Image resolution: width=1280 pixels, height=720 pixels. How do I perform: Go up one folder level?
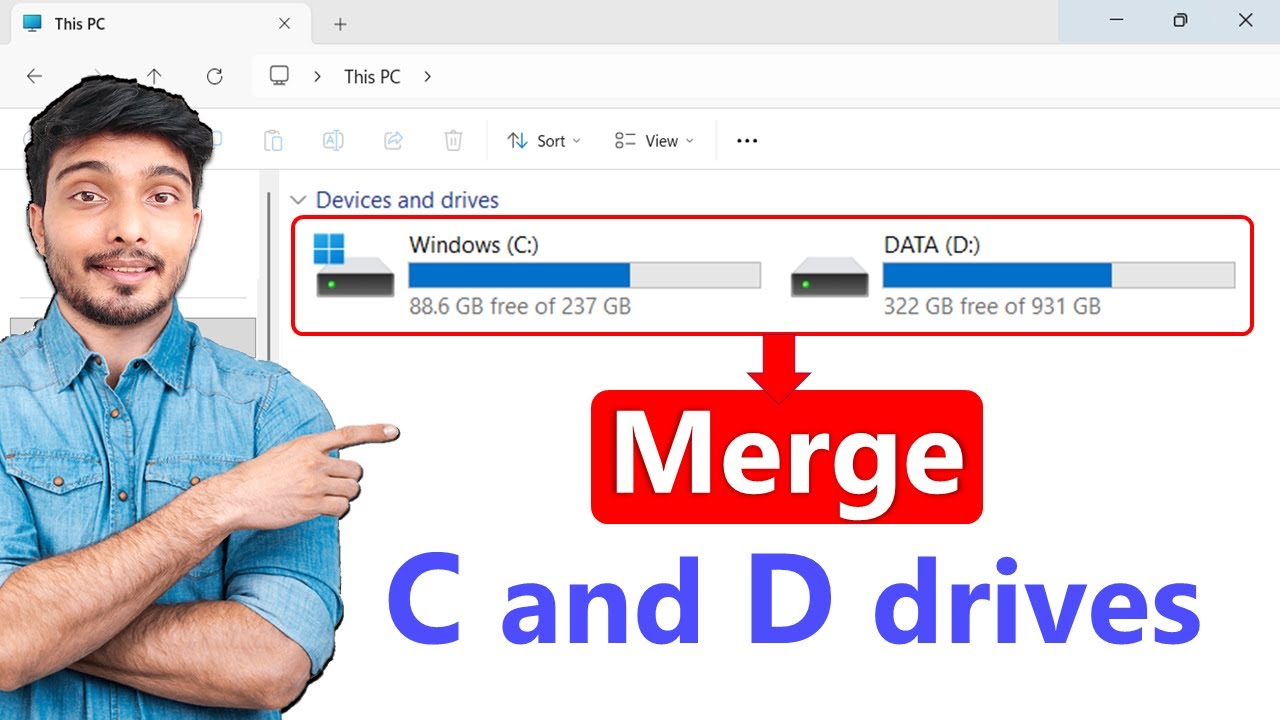pos(154,76)
